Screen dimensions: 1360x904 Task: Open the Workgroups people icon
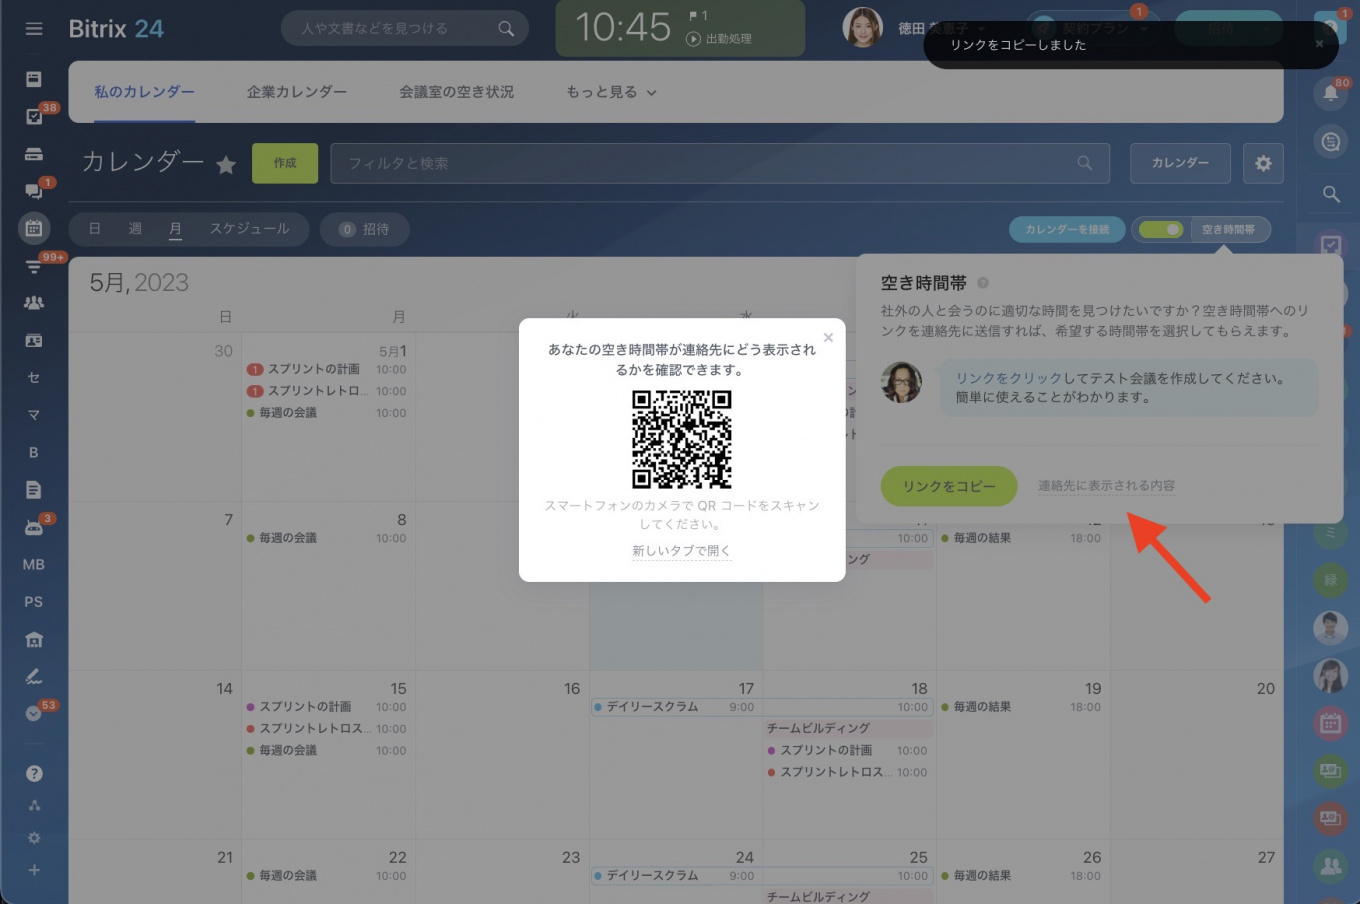click(34, 303)
